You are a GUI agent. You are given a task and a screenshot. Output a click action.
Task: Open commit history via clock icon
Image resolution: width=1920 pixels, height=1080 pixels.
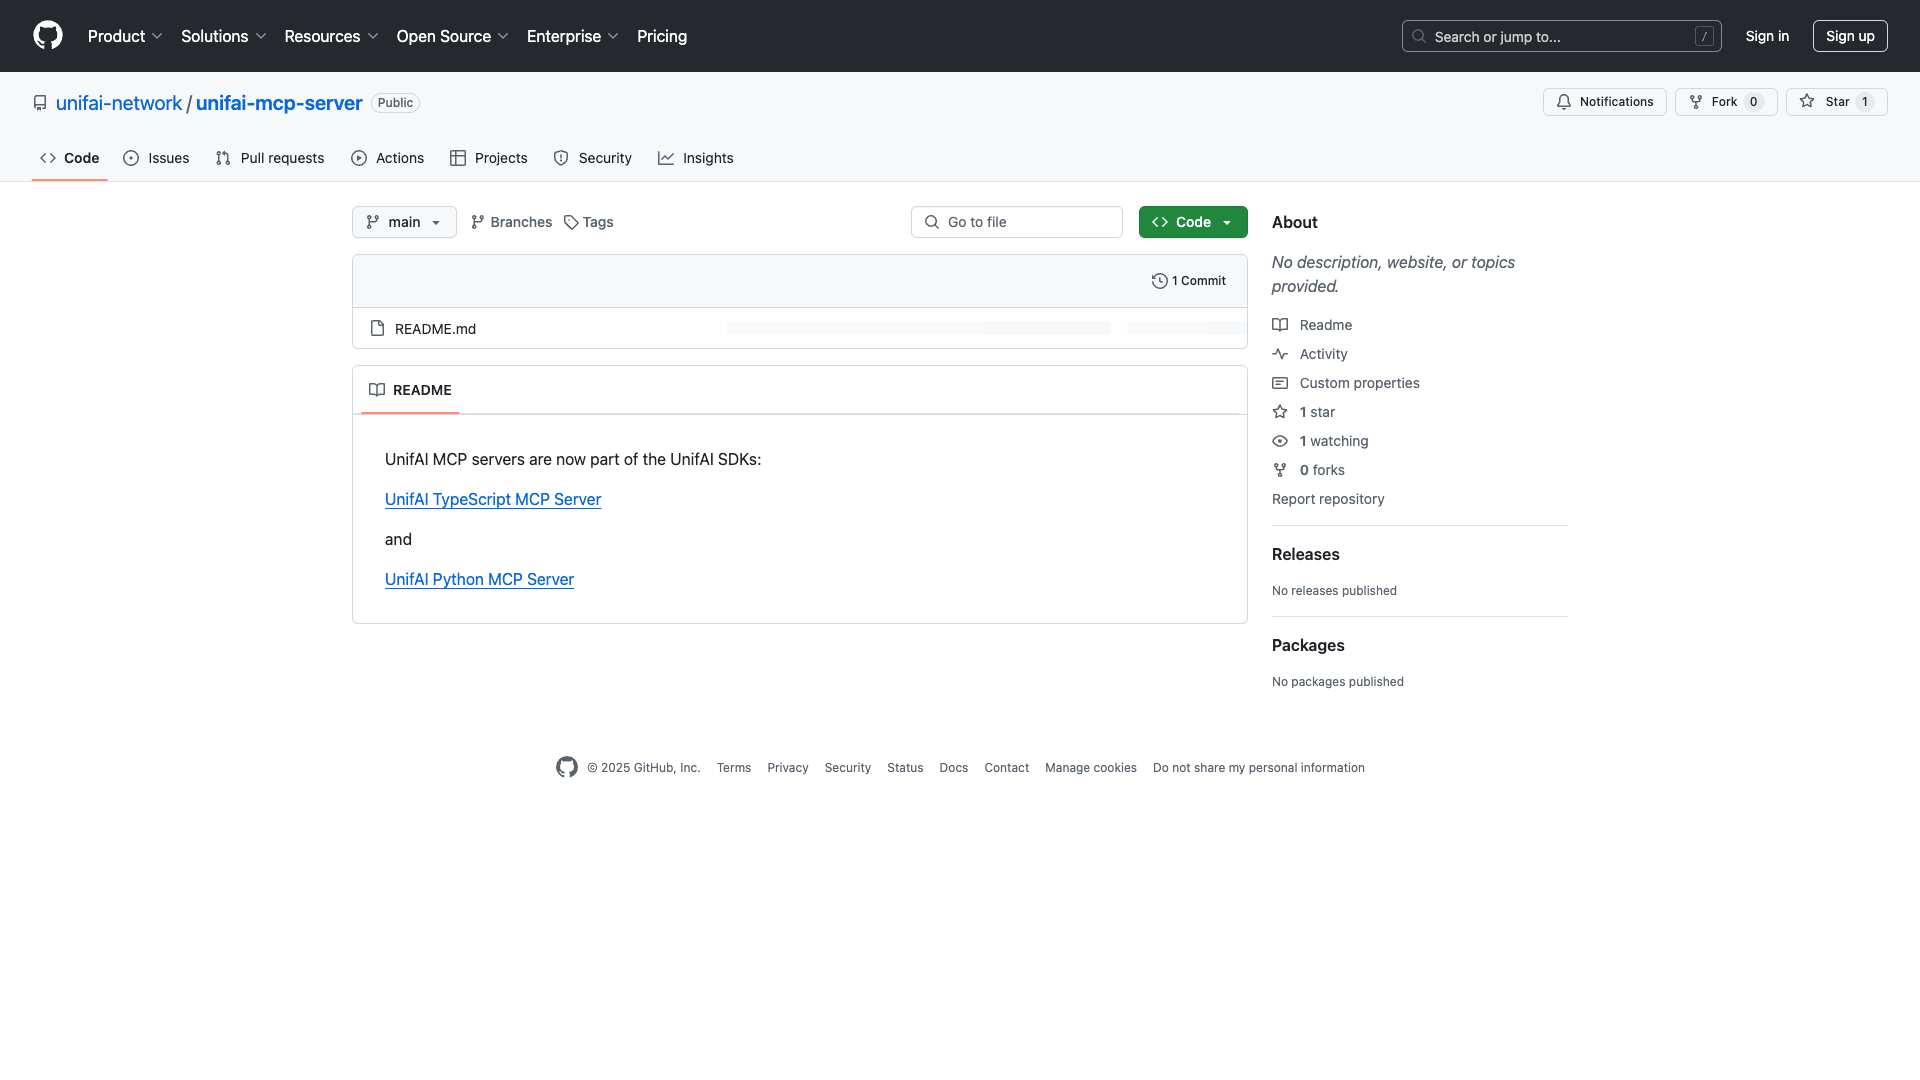[1159, 281]
